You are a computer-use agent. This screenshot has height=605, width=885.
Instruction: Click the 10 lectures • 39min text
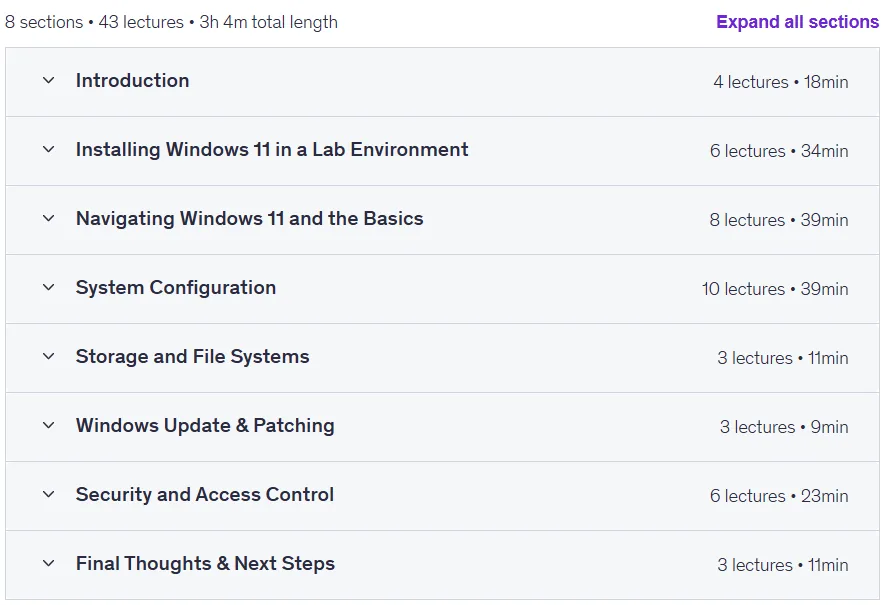775,289
